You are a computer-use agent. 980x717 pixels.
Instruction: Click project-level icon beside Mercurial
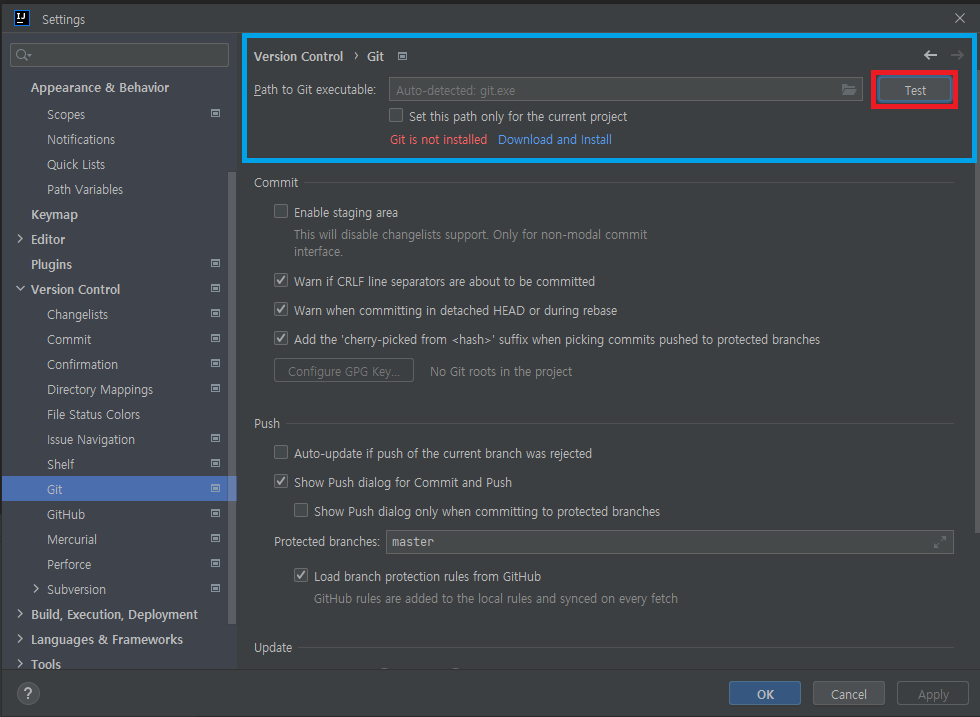point(216,538)
